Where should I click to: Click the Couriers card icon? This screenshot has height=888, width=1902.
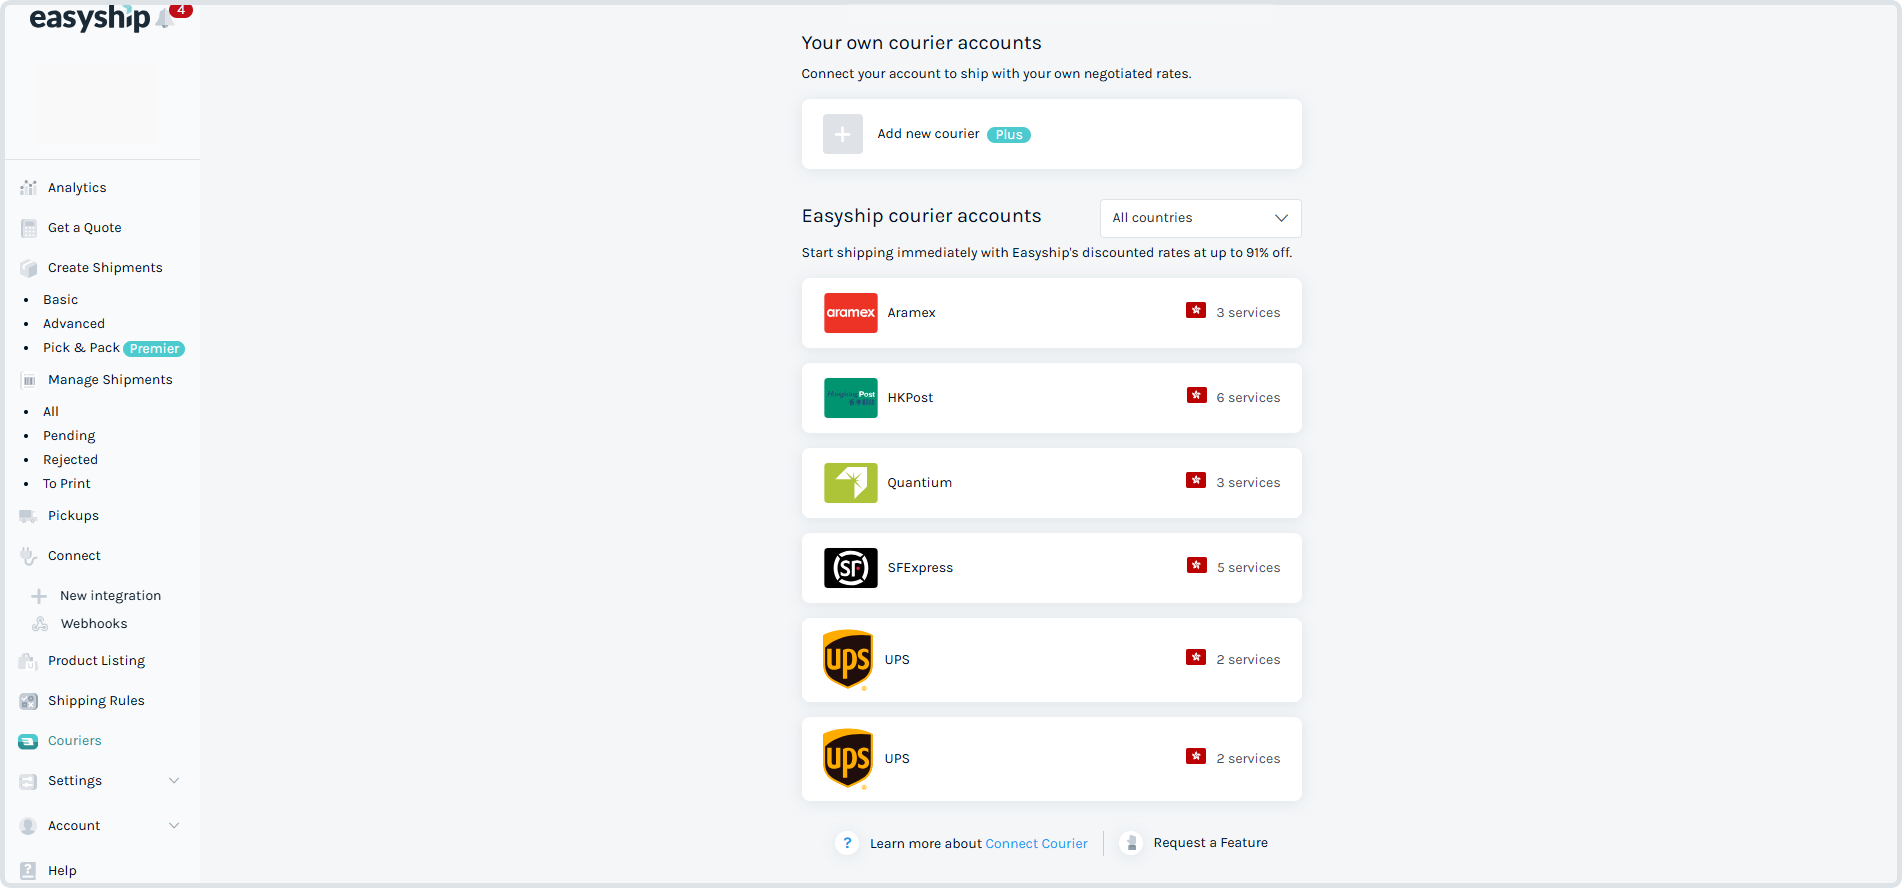(28, 741)
